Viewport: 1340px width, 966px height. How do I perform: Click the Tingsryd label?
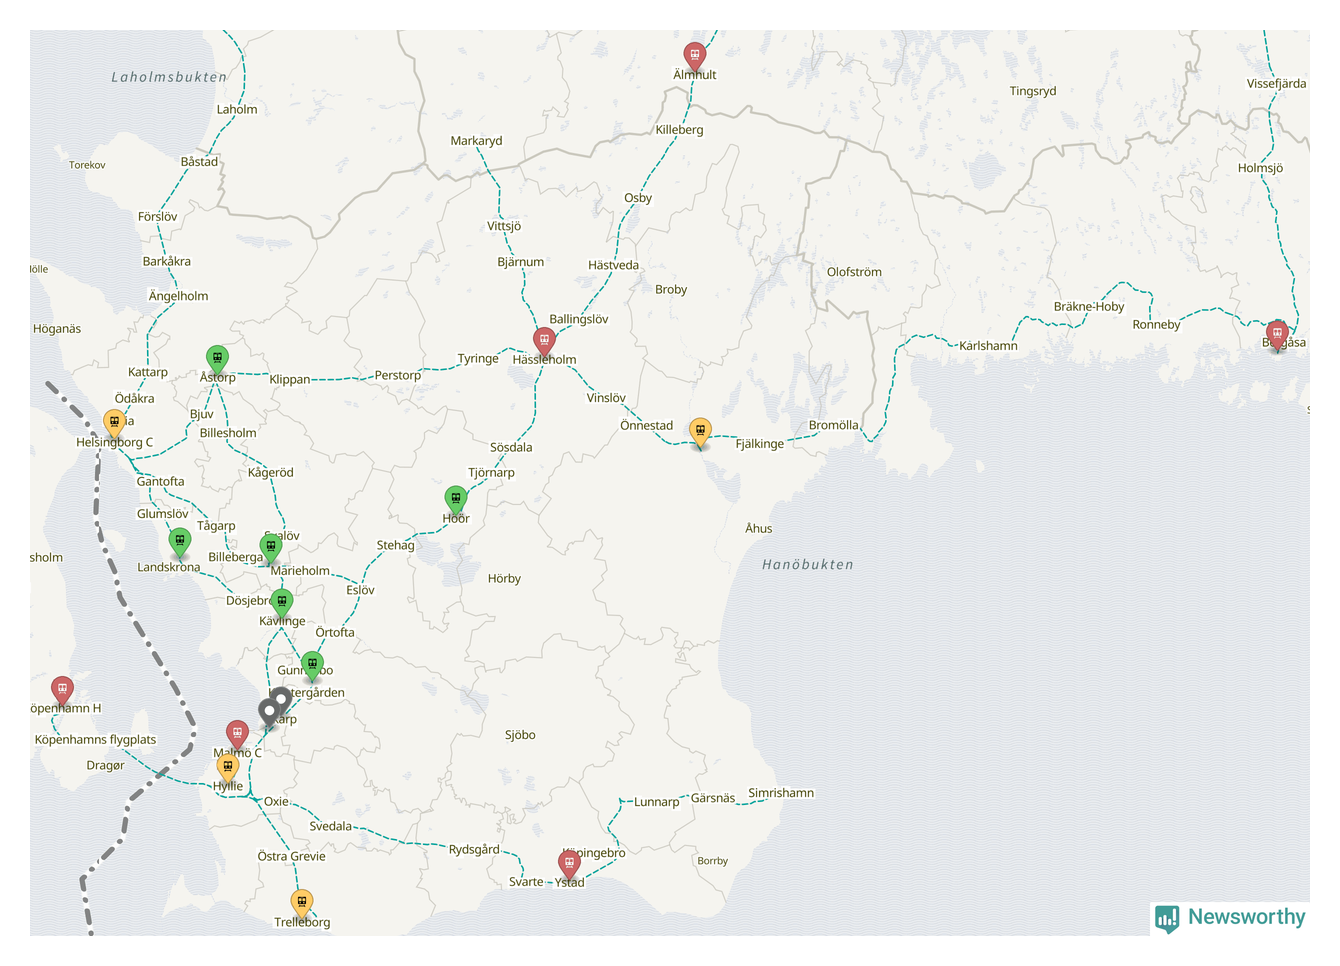[1033, 91]
